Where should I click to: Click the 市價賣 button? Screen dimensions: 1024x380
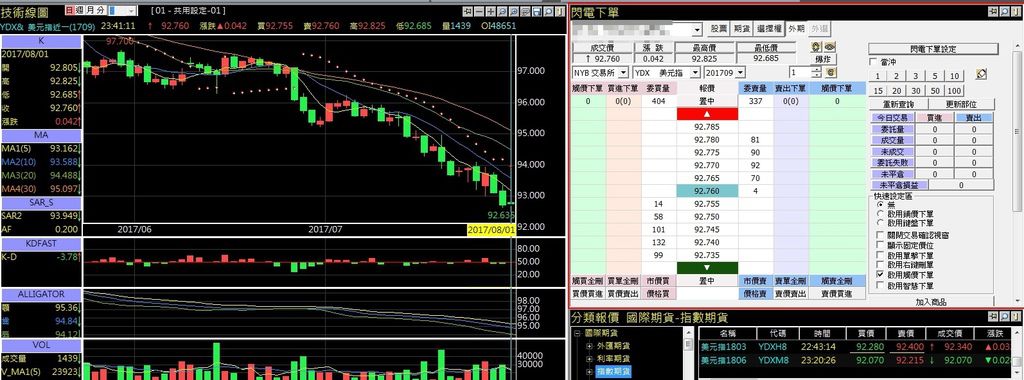point(756,281)
